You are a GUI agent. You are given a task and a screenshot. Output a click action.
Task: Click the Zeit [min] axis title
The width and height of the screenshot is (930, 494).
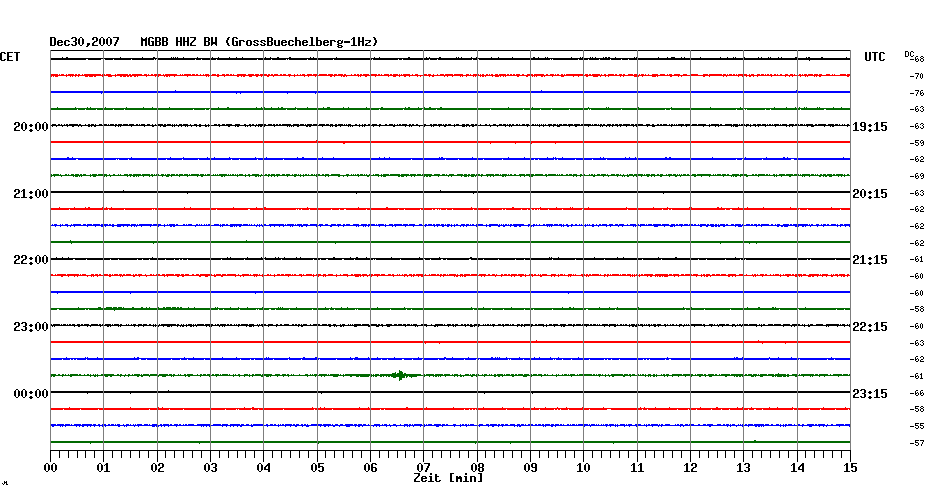click(448, 478)
